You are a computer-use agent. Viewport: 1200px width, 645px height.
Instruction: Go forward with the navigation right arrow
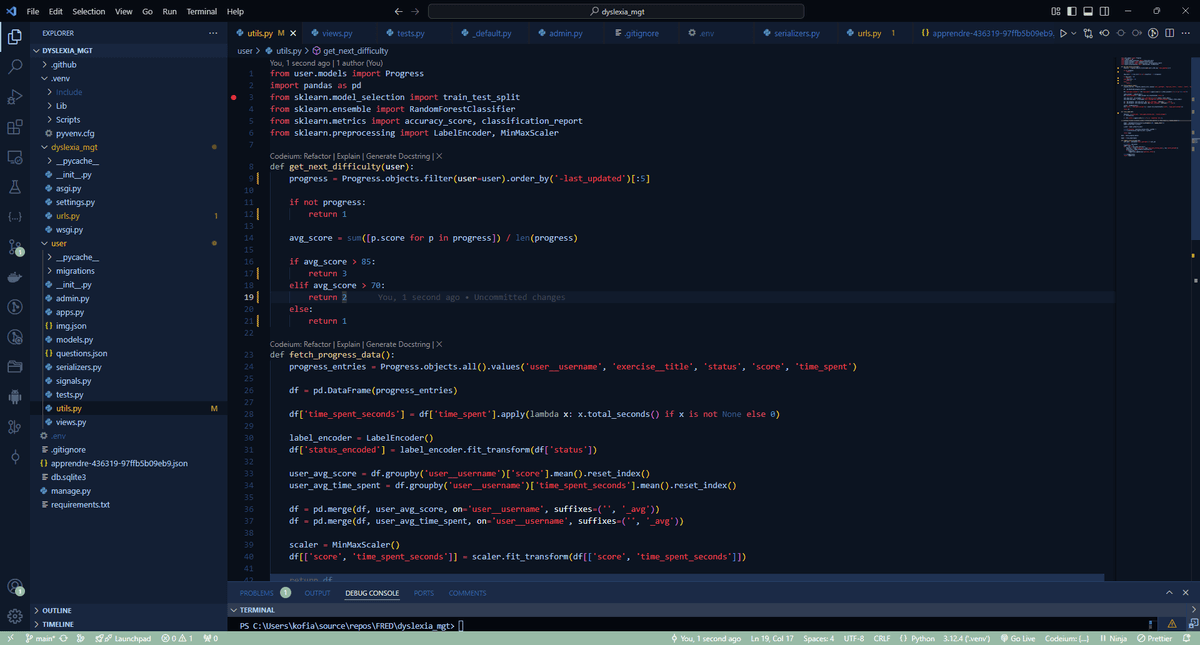click(415, 11)
